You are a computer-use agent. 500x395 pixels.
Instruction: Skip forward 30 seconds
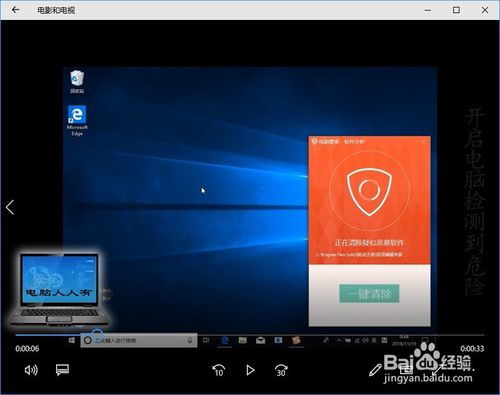[281, 370]
